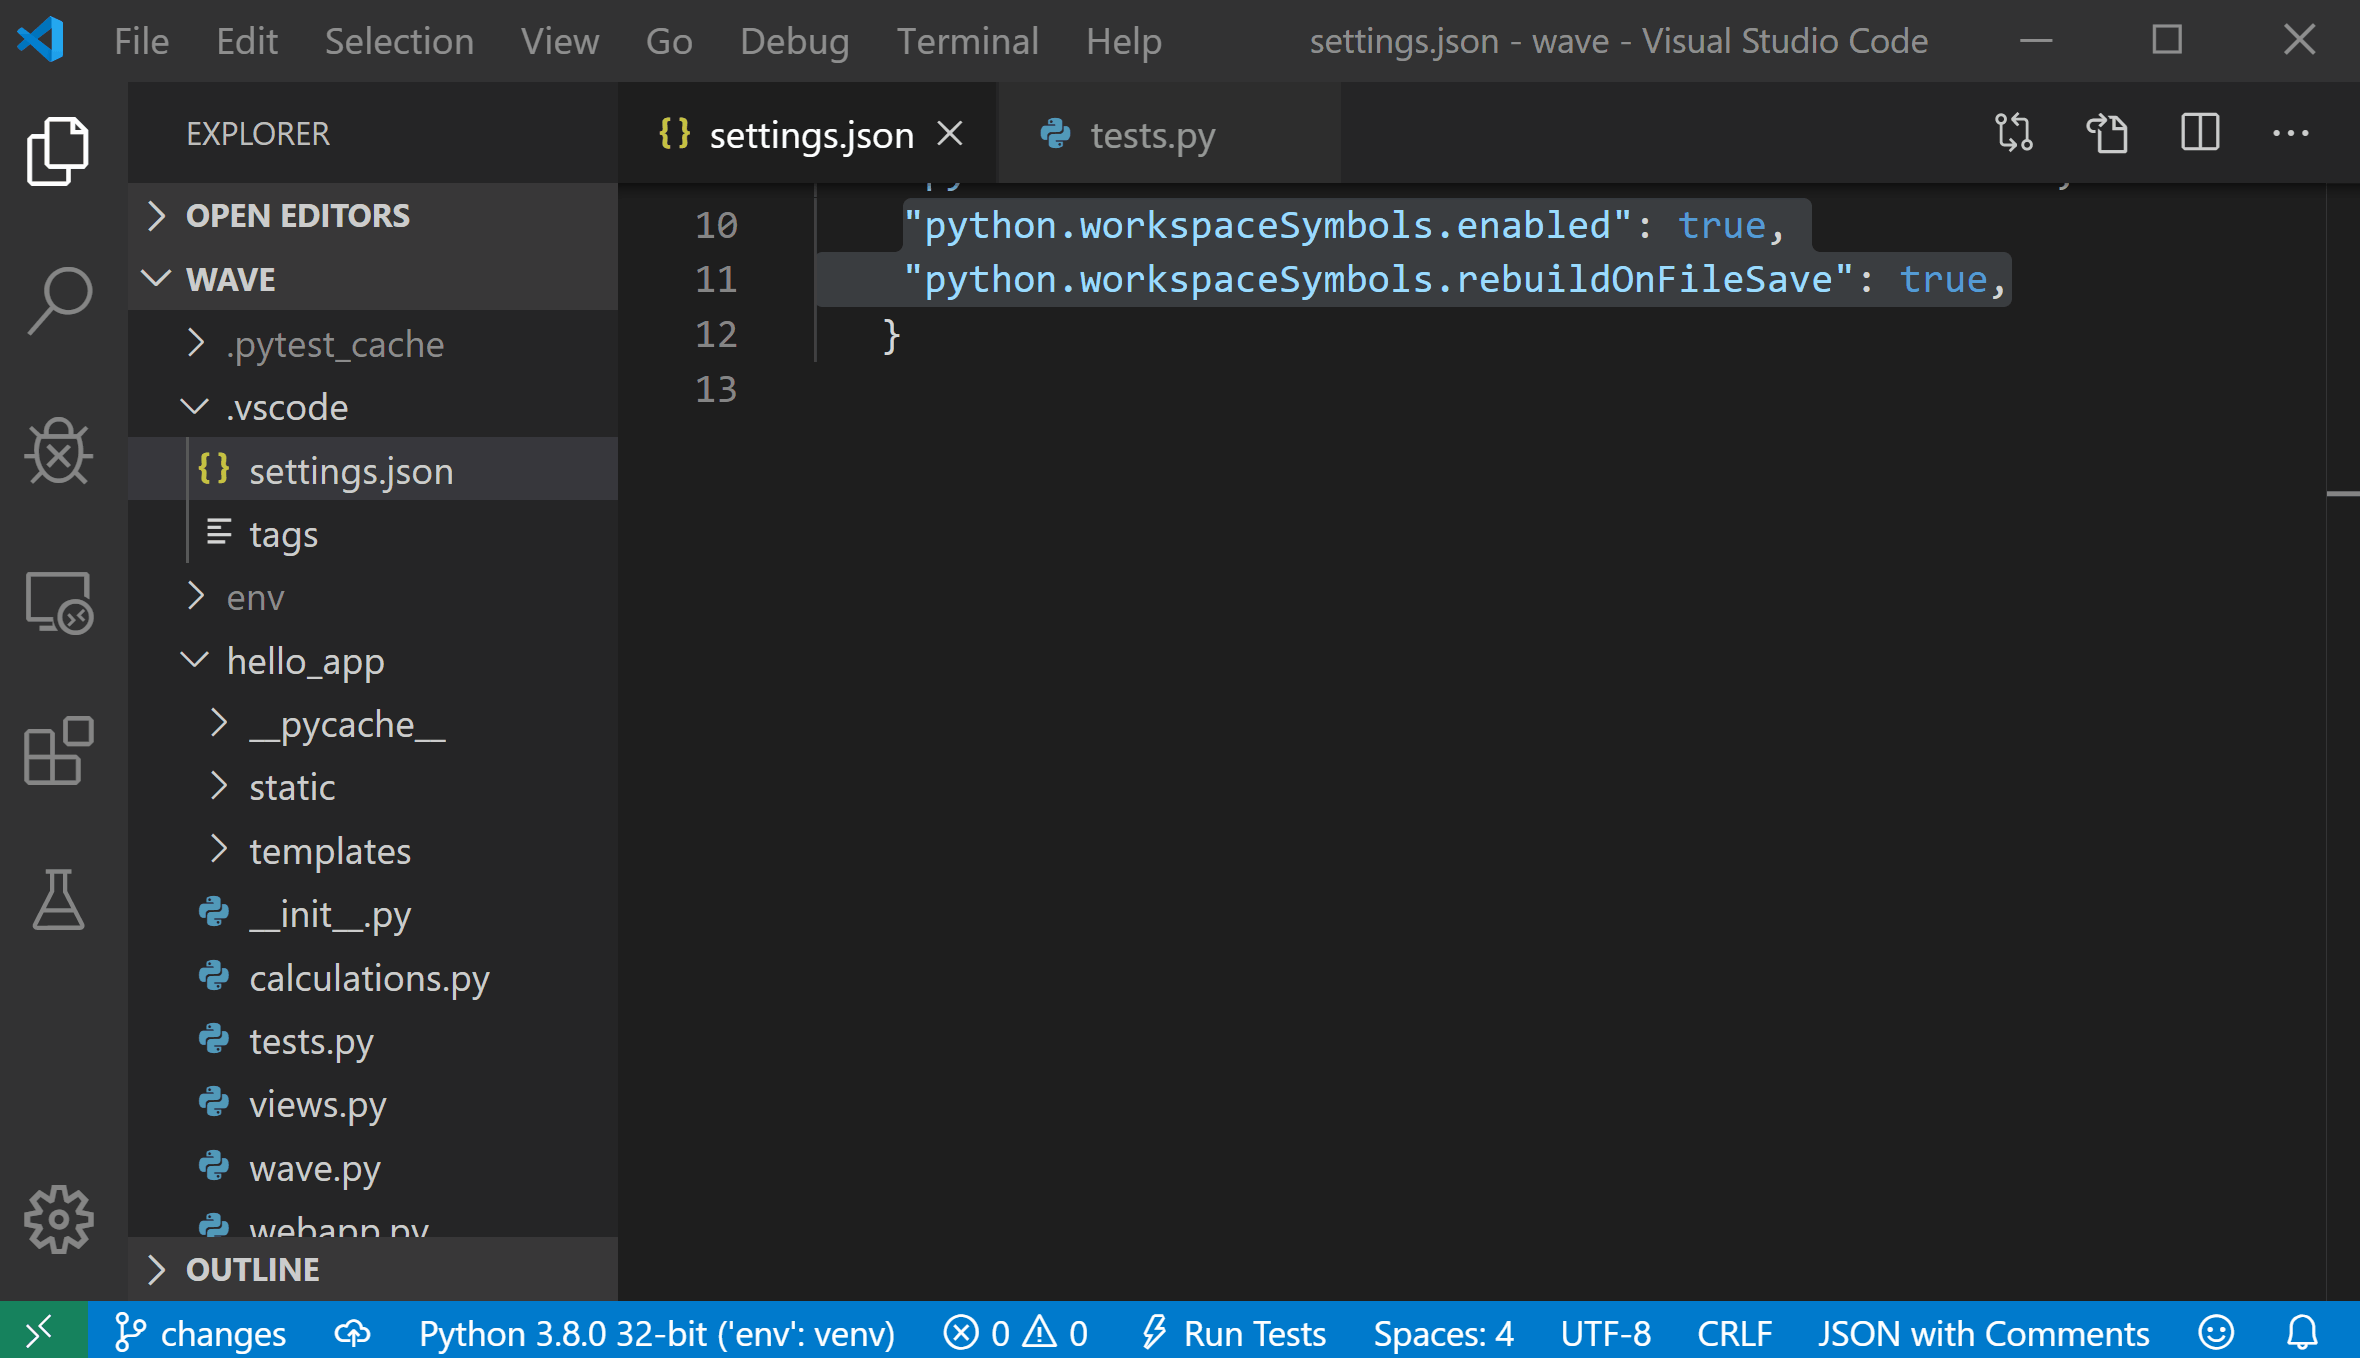Viewport: 2360px width, 1358px height.
Task: Click the Open Changes icon in editor
Action: coord(2018,133)
